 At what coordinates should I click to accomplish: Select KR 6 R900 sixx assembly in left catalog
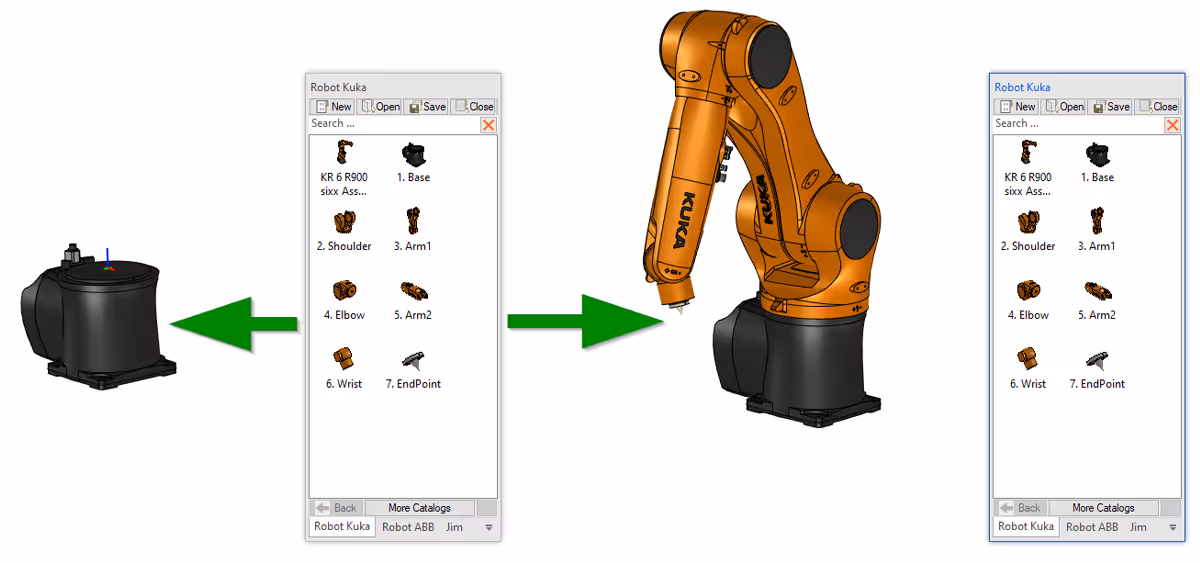click(343, 168)
